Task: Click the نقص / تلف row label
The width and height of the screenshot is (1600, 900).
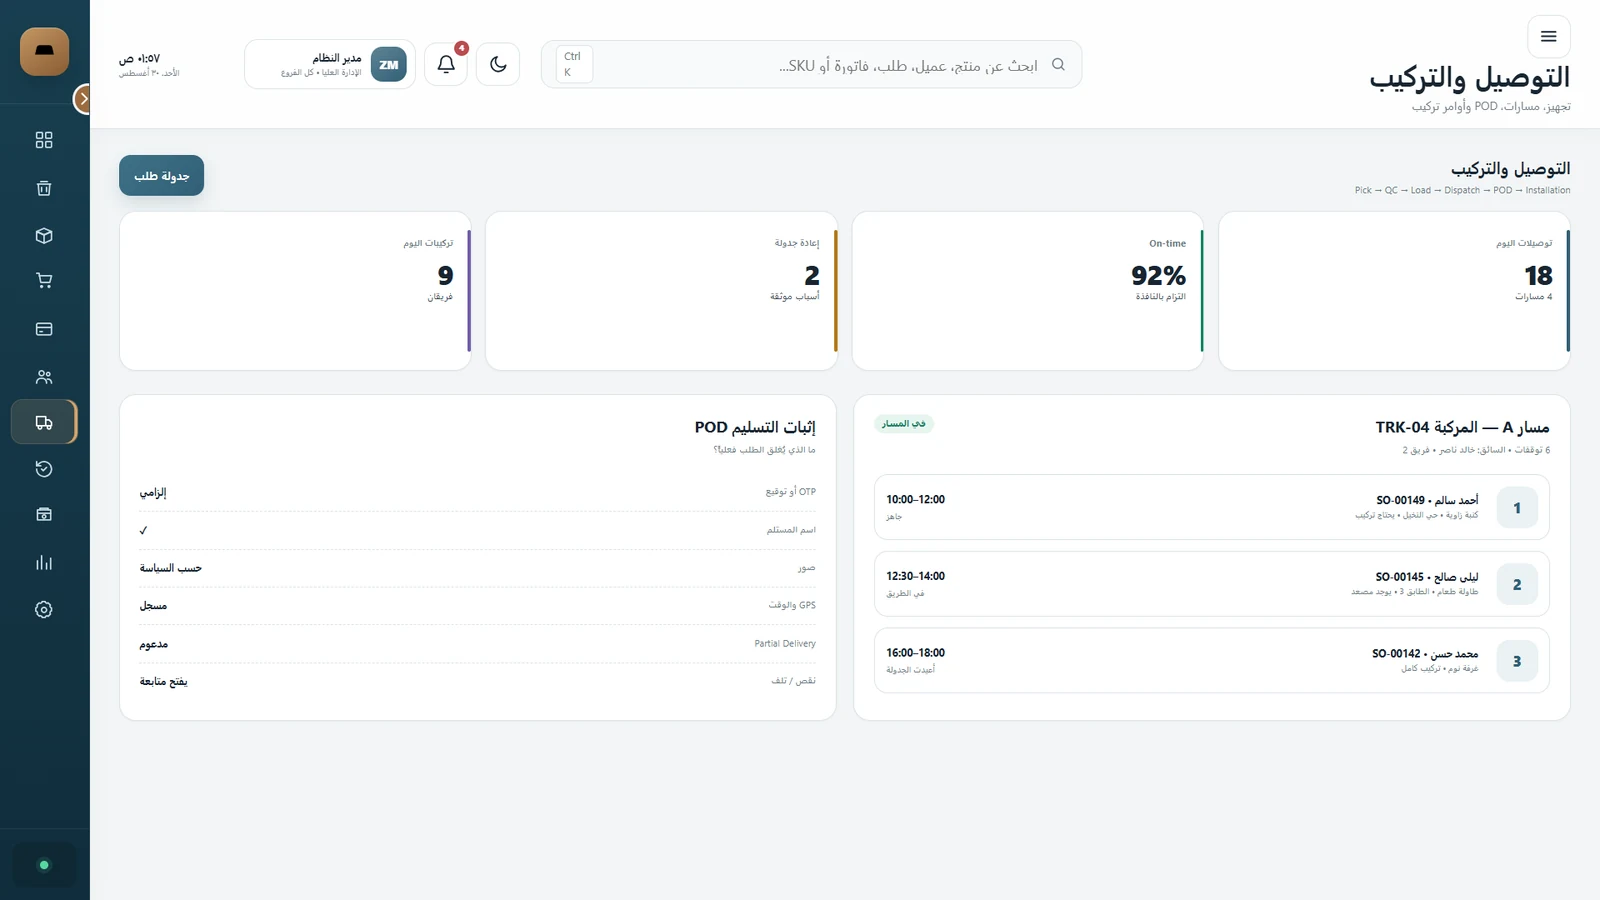Action: (x=793, y=681)
